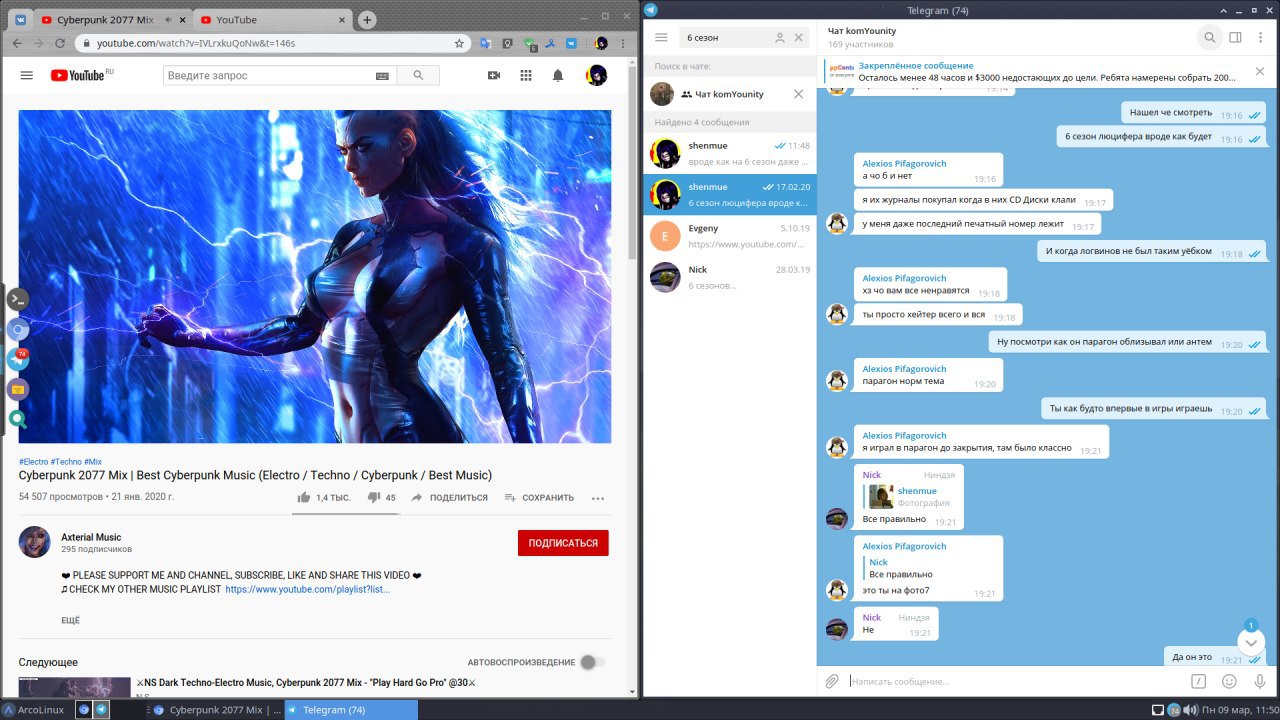Open the playlist link in description

(x=307, y=589)
